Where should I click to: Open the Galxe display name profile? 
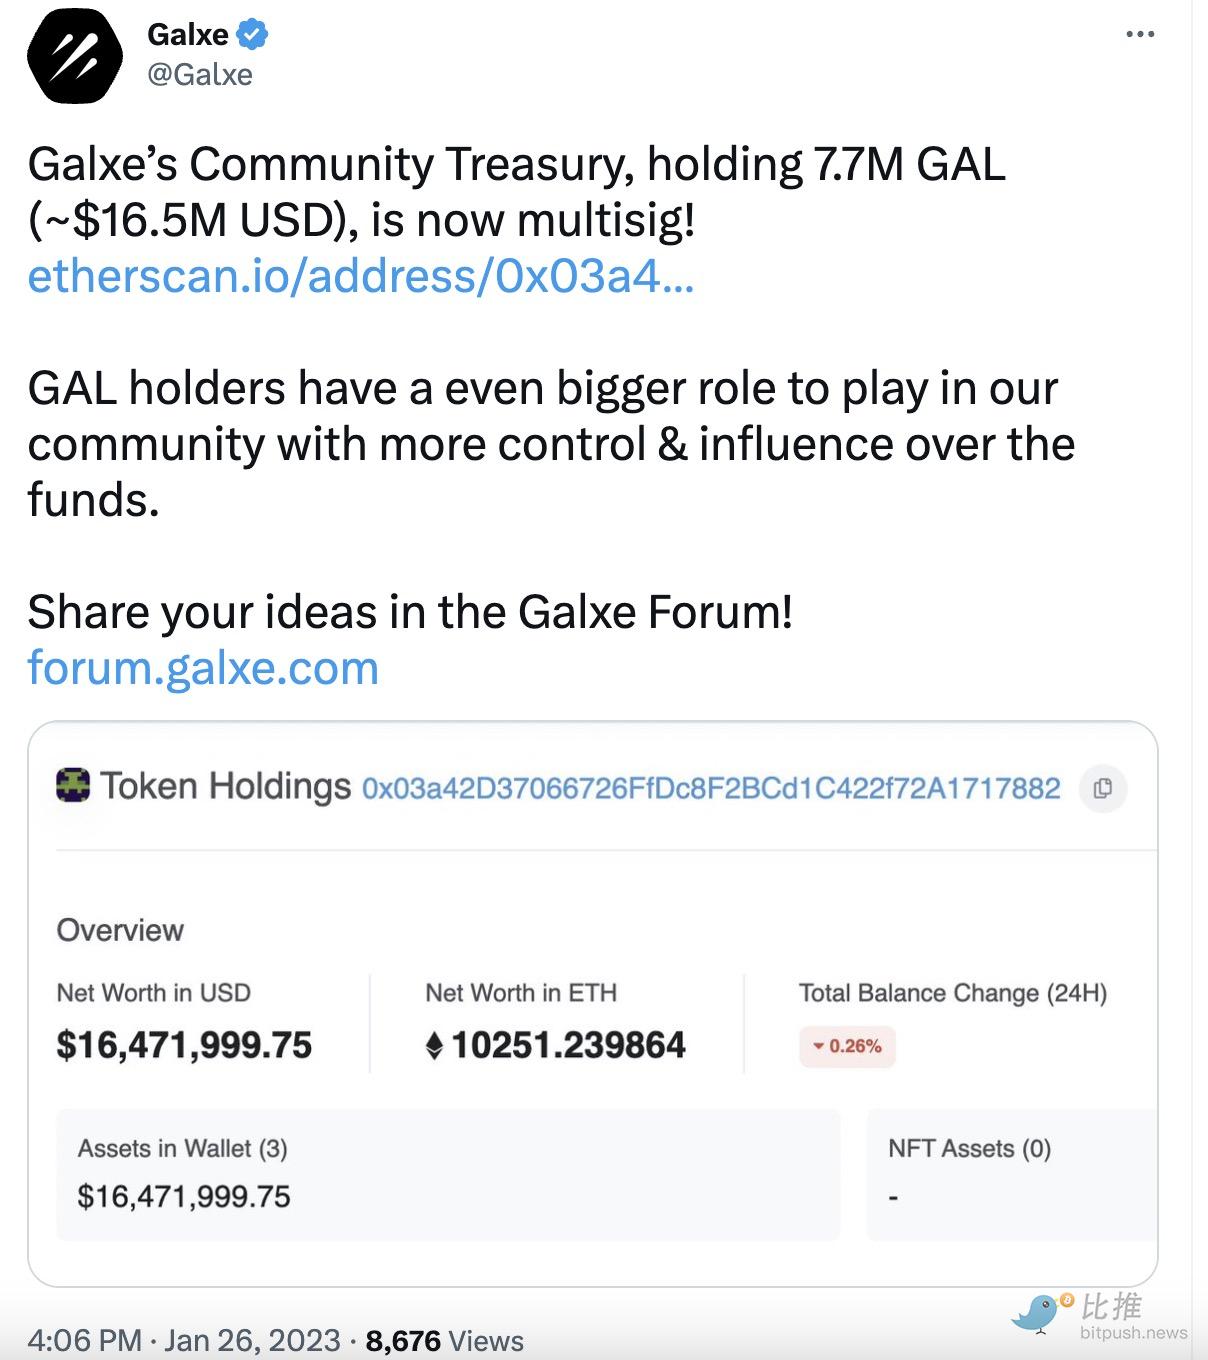pos(188,35)
